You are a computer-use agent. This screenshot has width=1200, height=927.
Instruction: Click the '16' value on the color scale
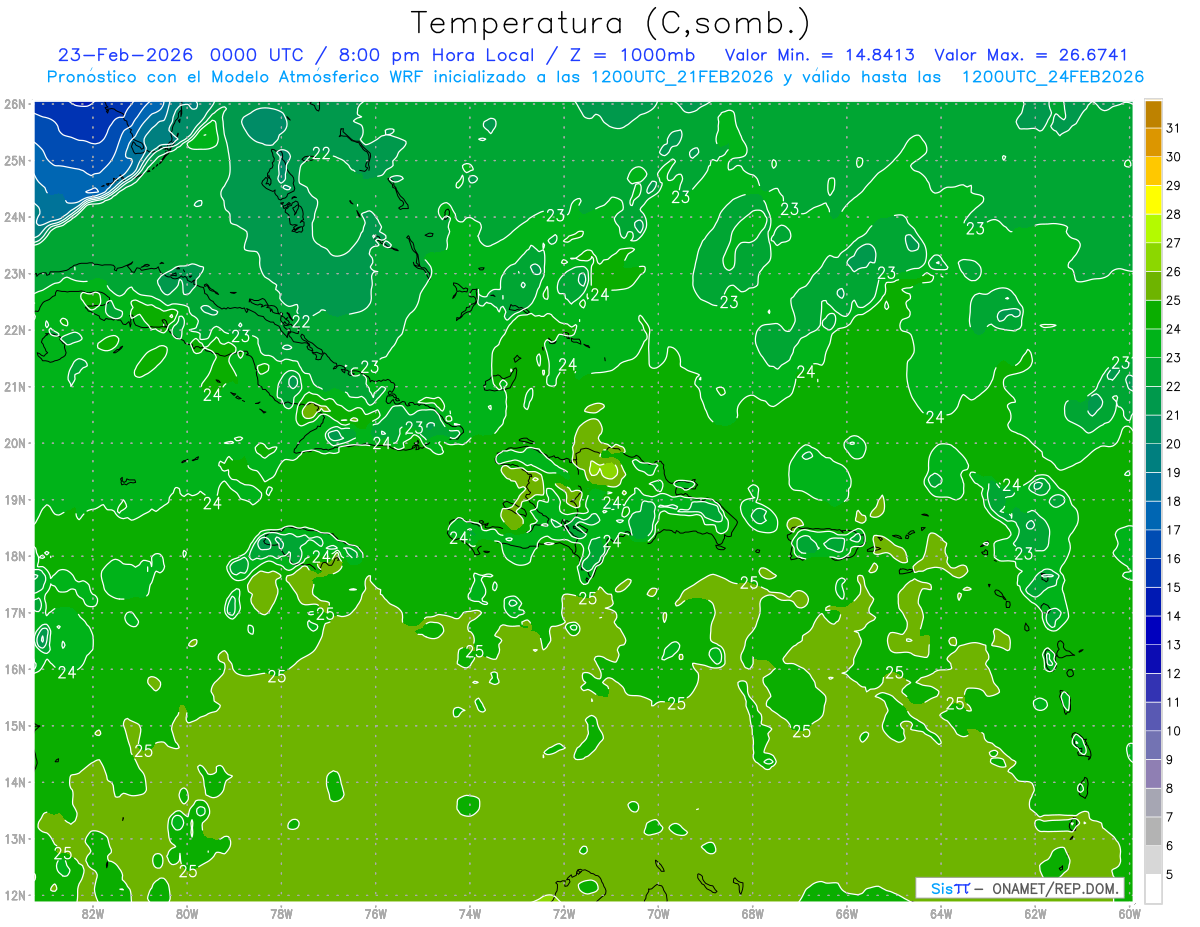pyautogui.click(x=1174, y=559)
